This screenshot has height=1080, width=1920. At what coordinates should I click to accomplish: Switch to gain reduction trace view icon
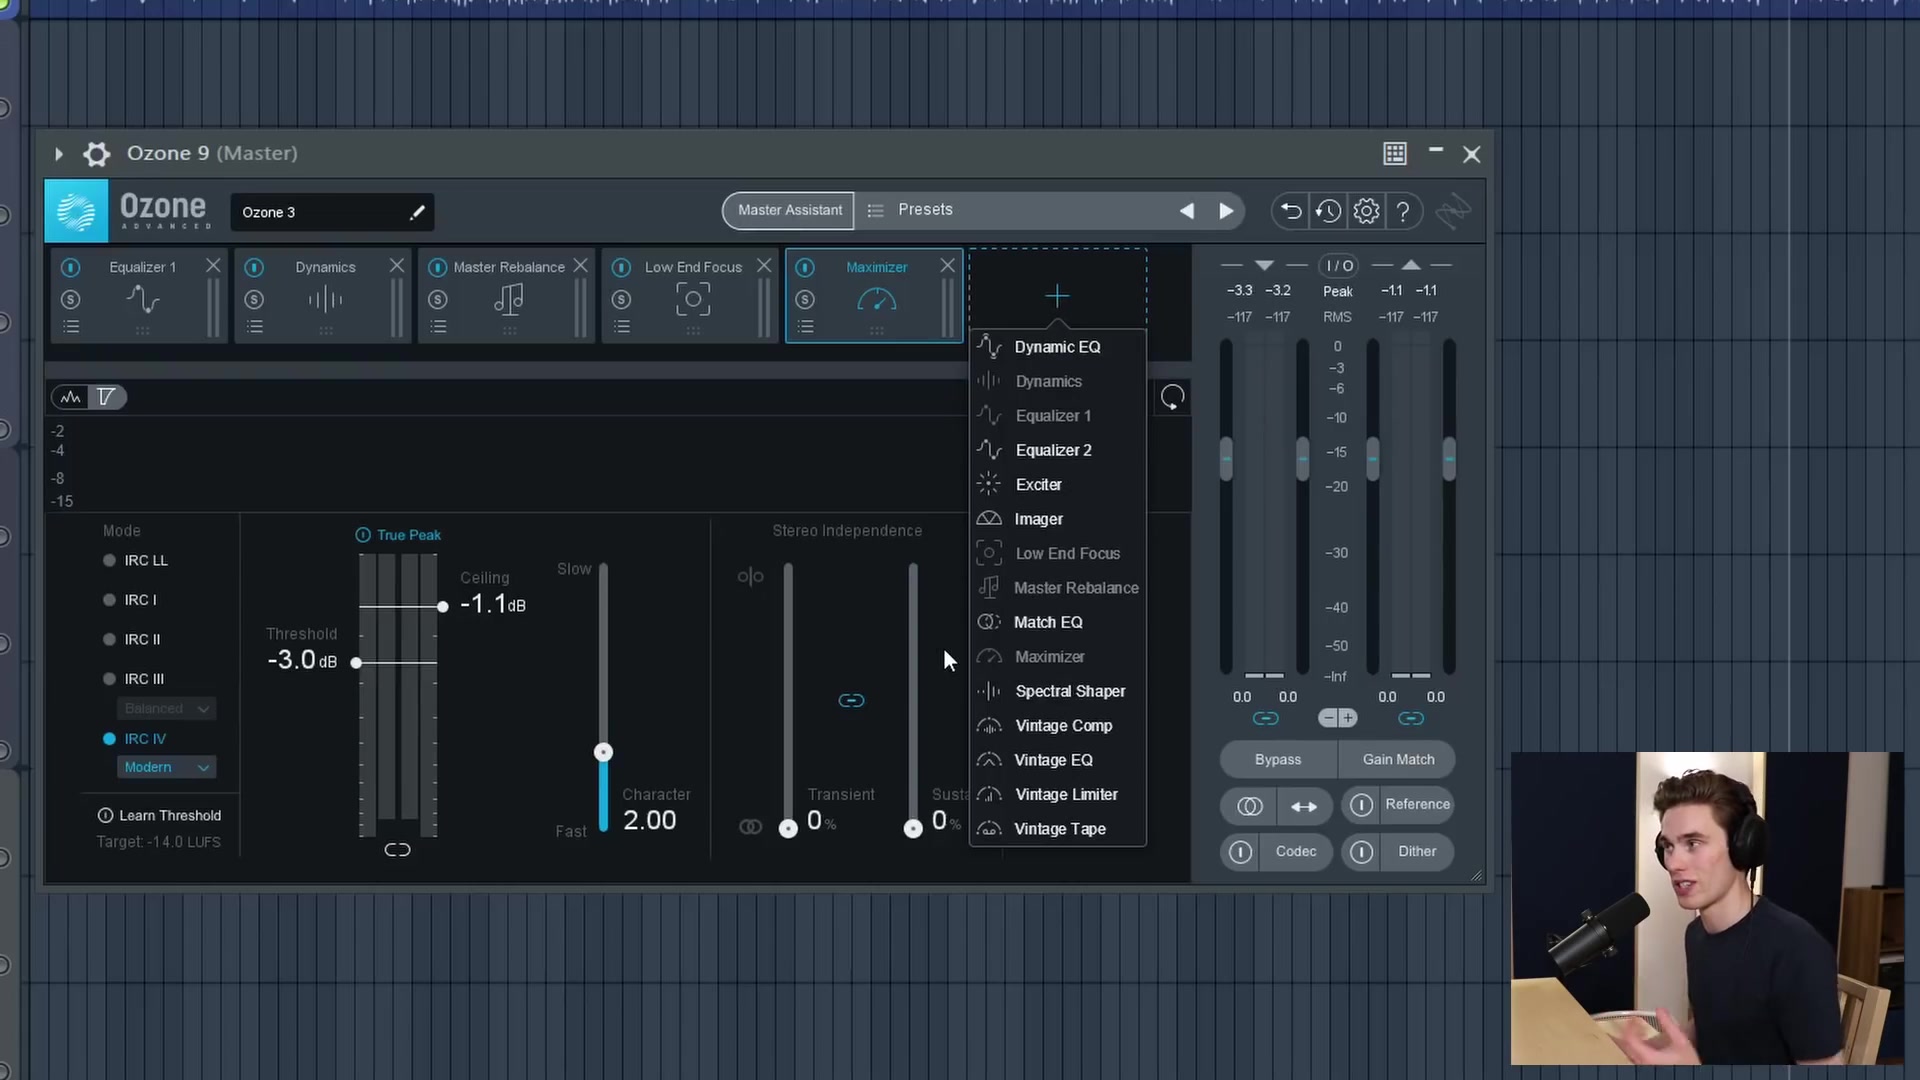106,397
